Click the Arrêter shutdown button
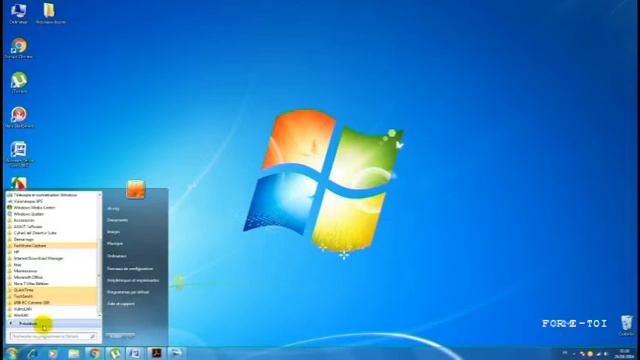 pyautogui.click(x=116, y=336)
